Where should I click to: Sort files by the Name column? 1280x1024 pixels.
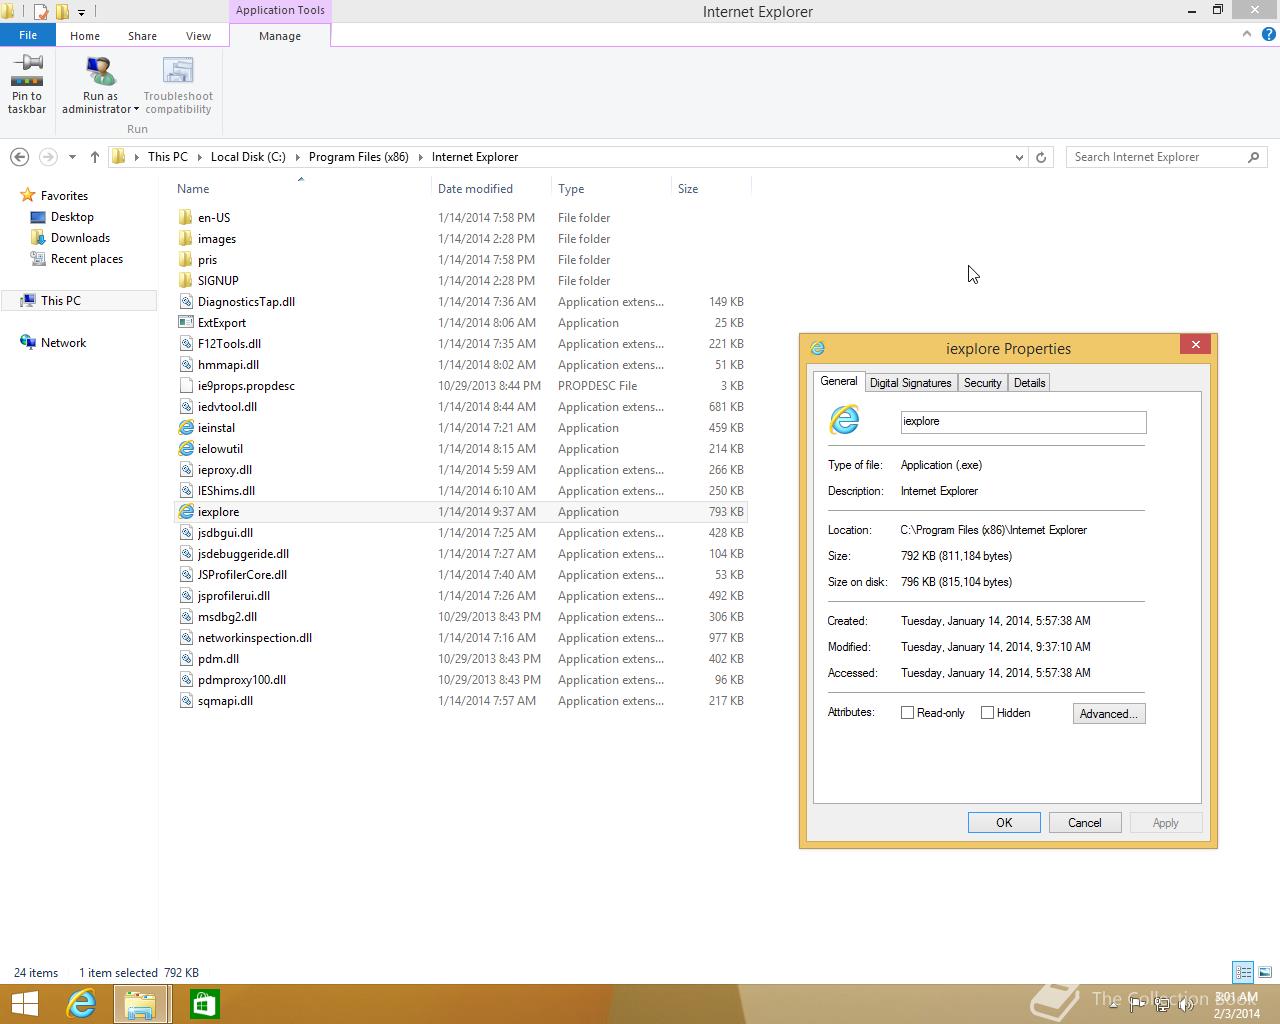[300, 188]
